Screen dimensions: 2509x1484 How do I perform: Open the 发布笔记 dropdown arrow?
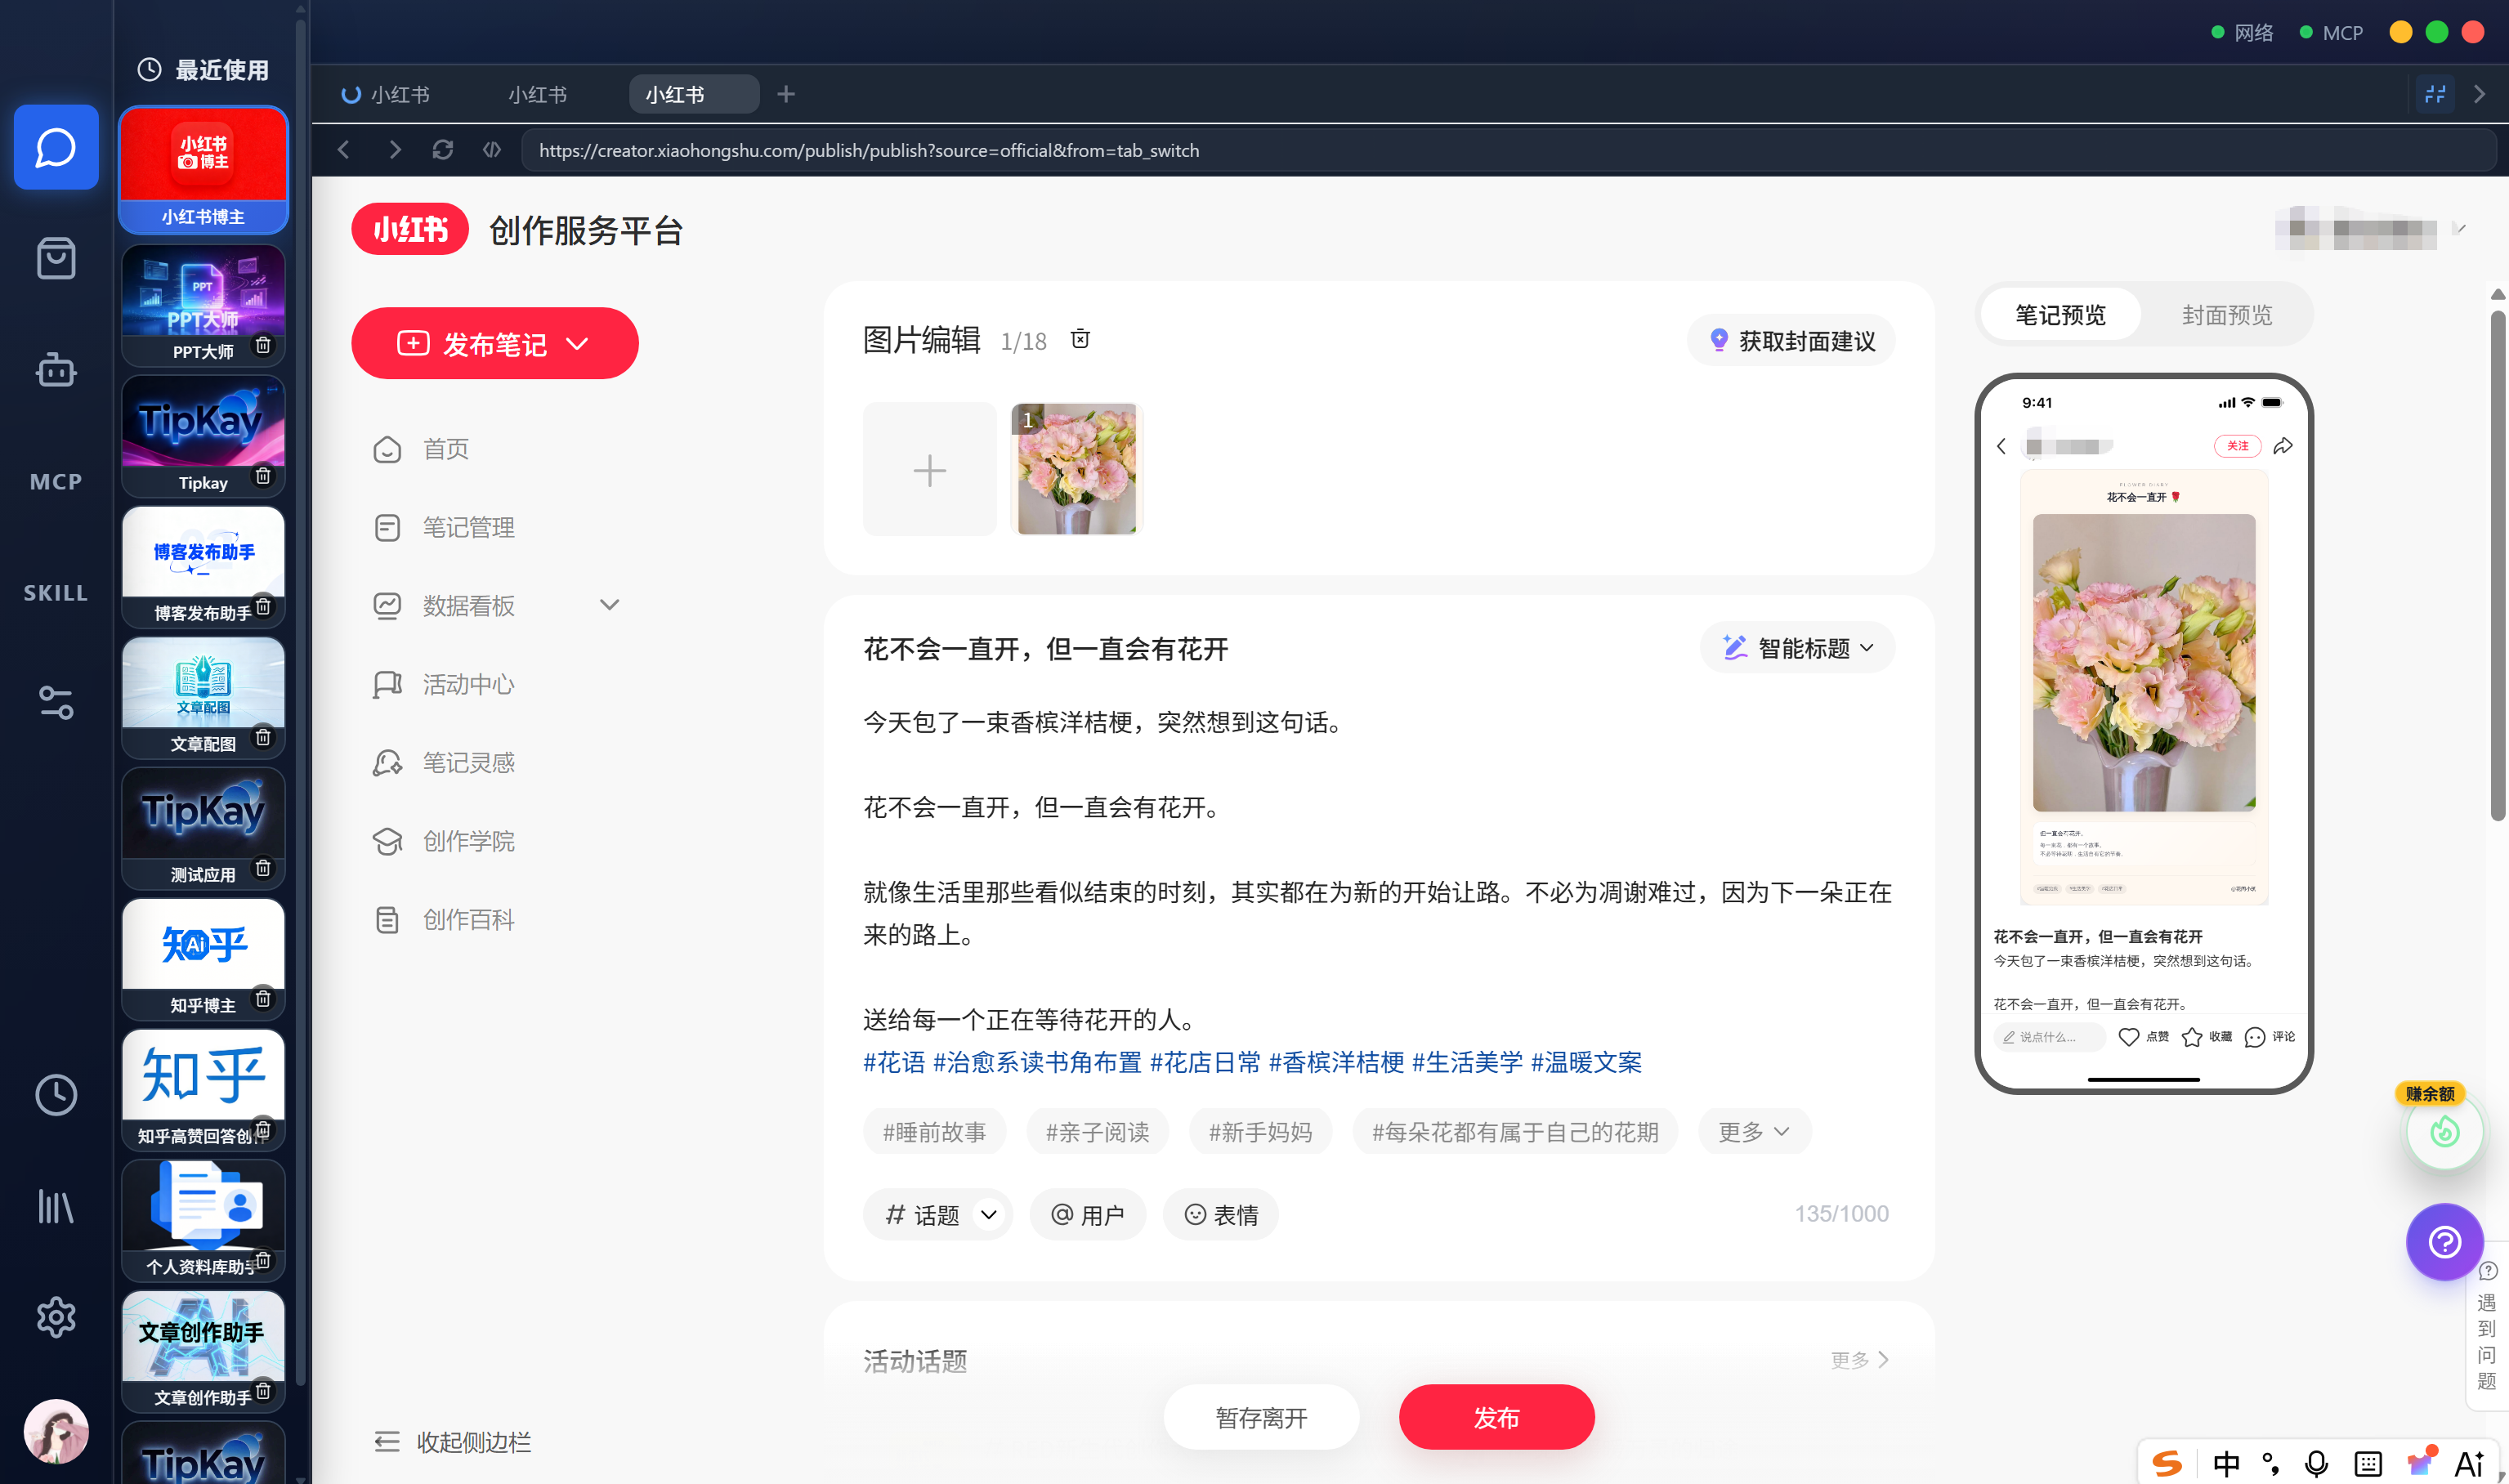(x=576, y=343)
